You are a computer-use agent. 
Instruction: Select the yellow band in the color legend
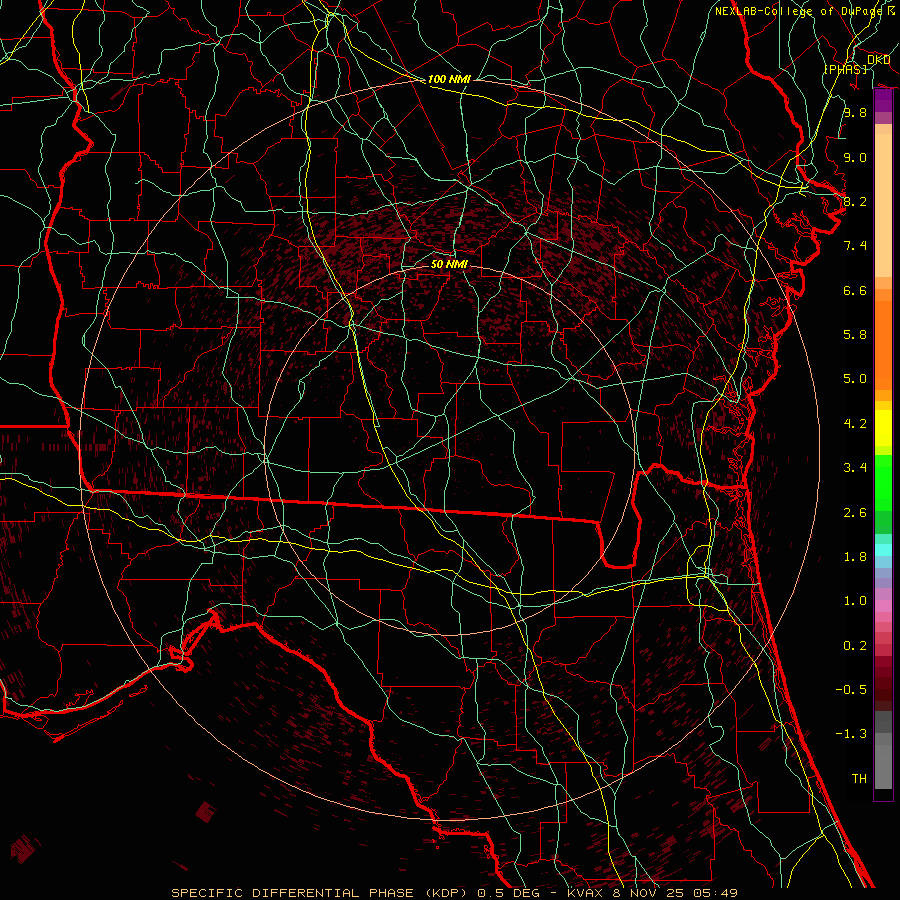point(883,430)
